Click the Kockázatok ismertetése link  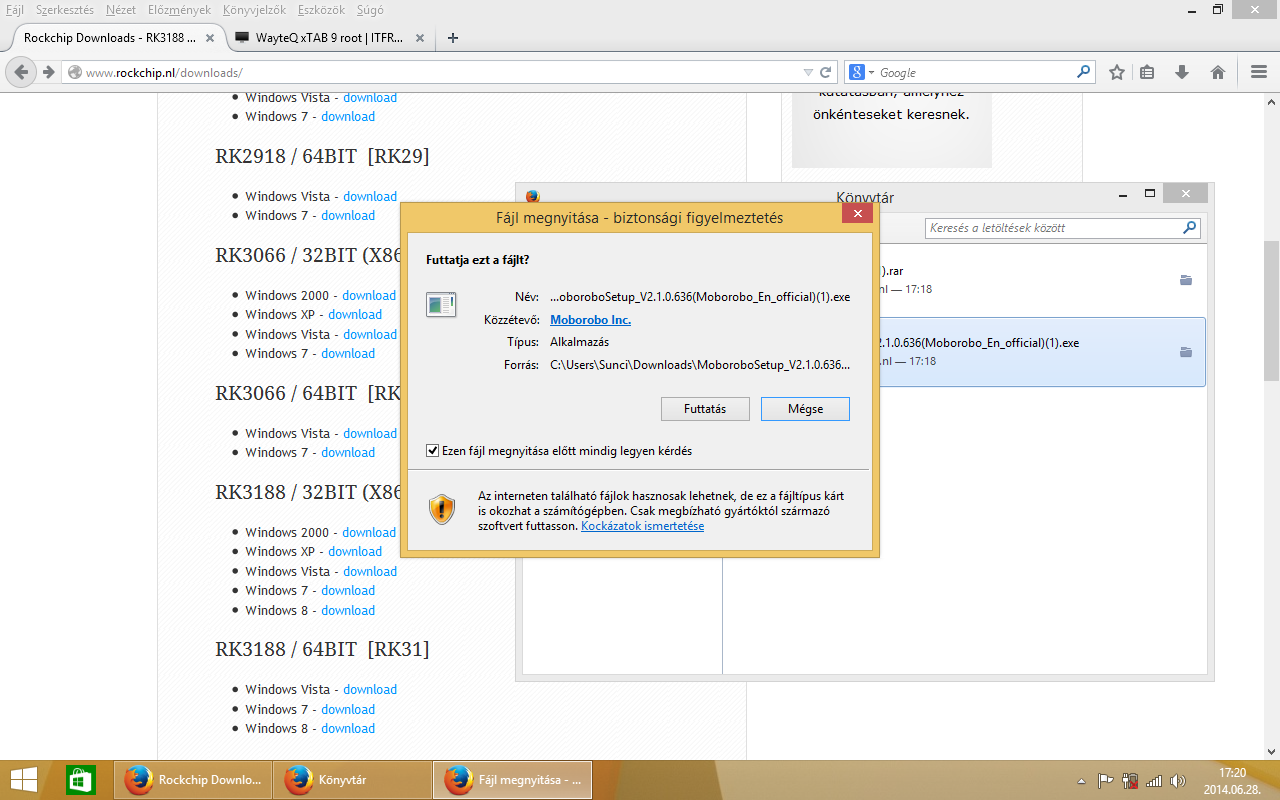coord(642,526)
